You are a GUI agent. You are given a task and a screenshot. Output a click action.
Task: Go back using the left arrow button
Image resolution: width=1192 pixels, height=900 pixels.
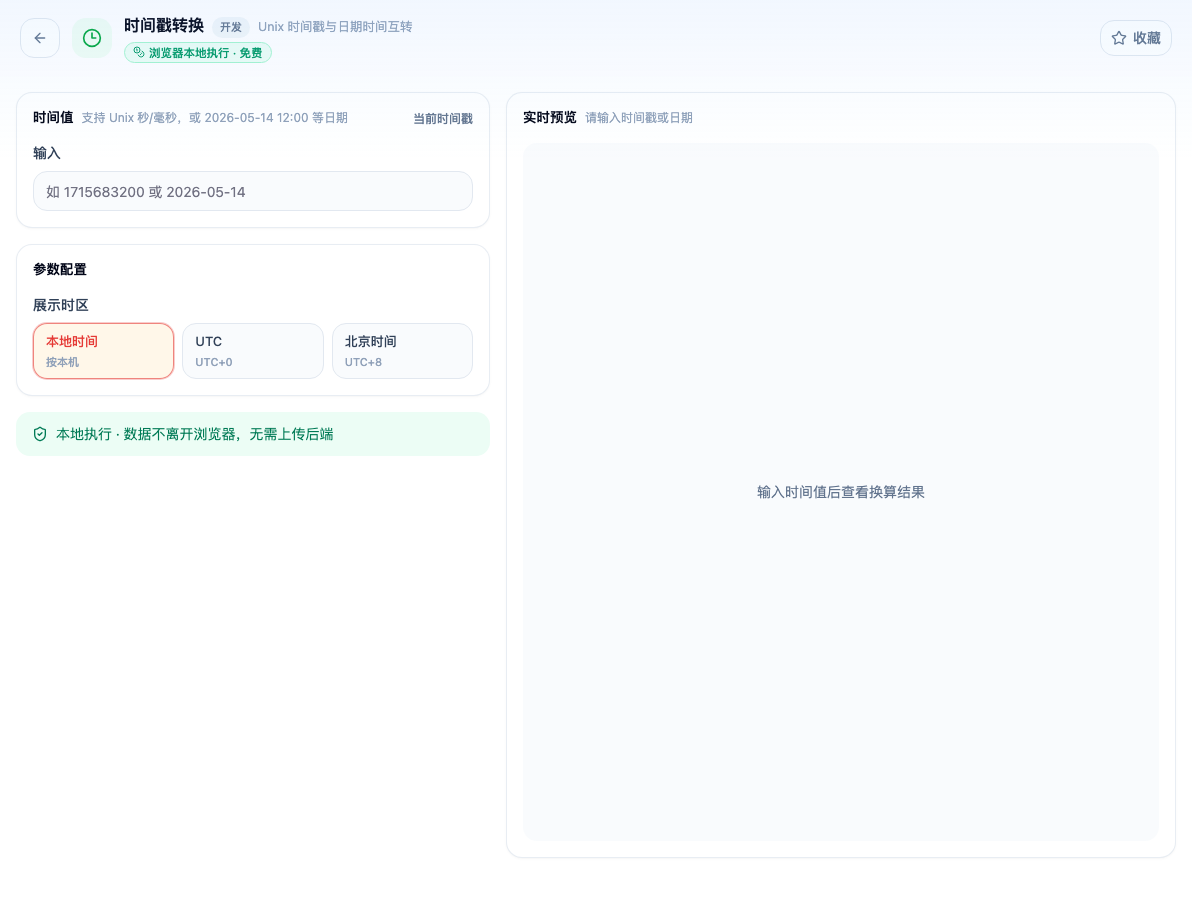[x=40, y=38]
